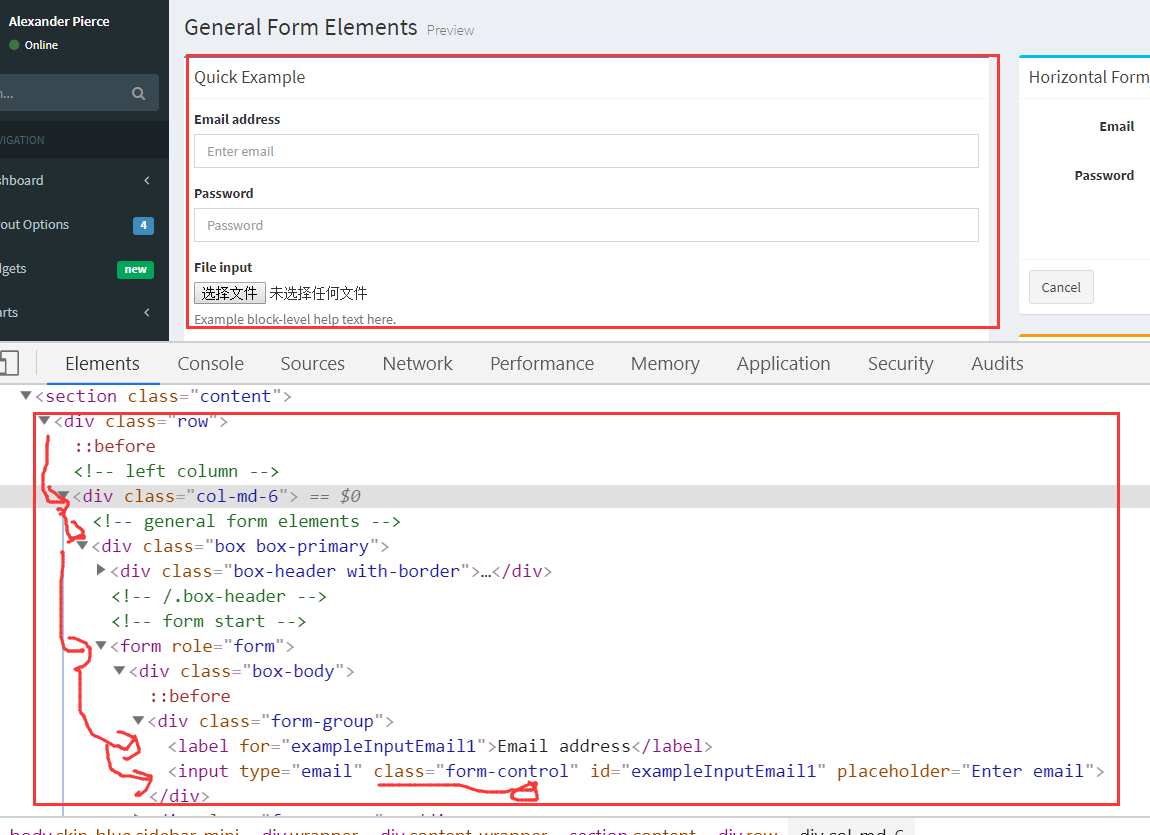The image size is (1150, 835).
Task: Open the Audits tab
Action: click(x=997, y=364)
